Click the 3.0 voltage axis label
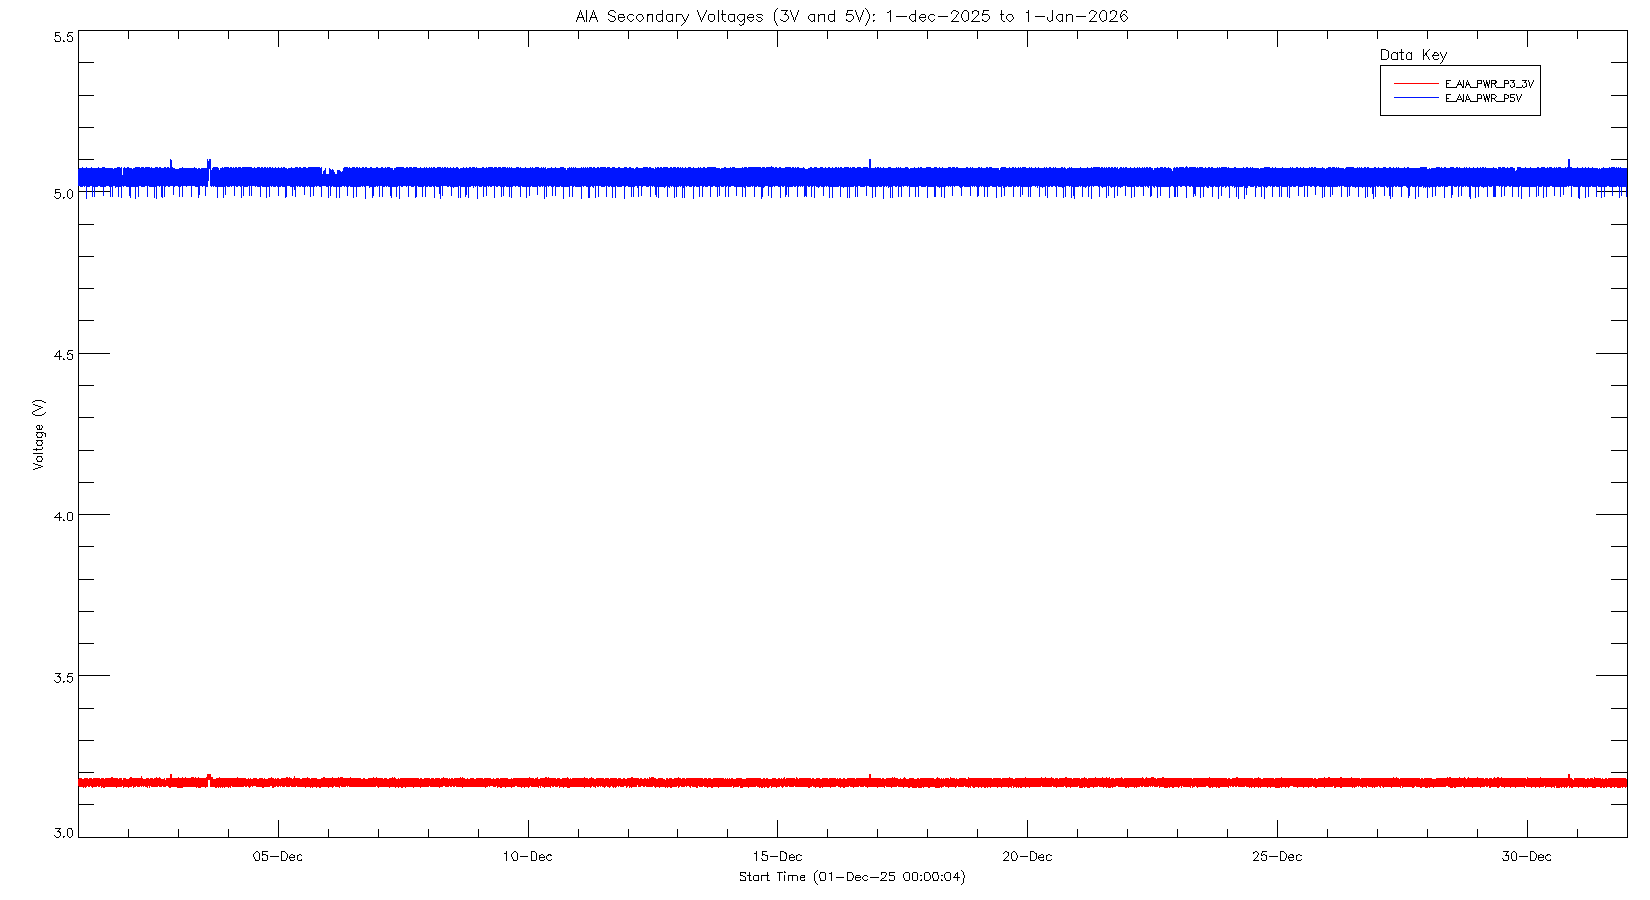Image resolution: width=1650 pixels, height=900 pixels. point(63,832)
